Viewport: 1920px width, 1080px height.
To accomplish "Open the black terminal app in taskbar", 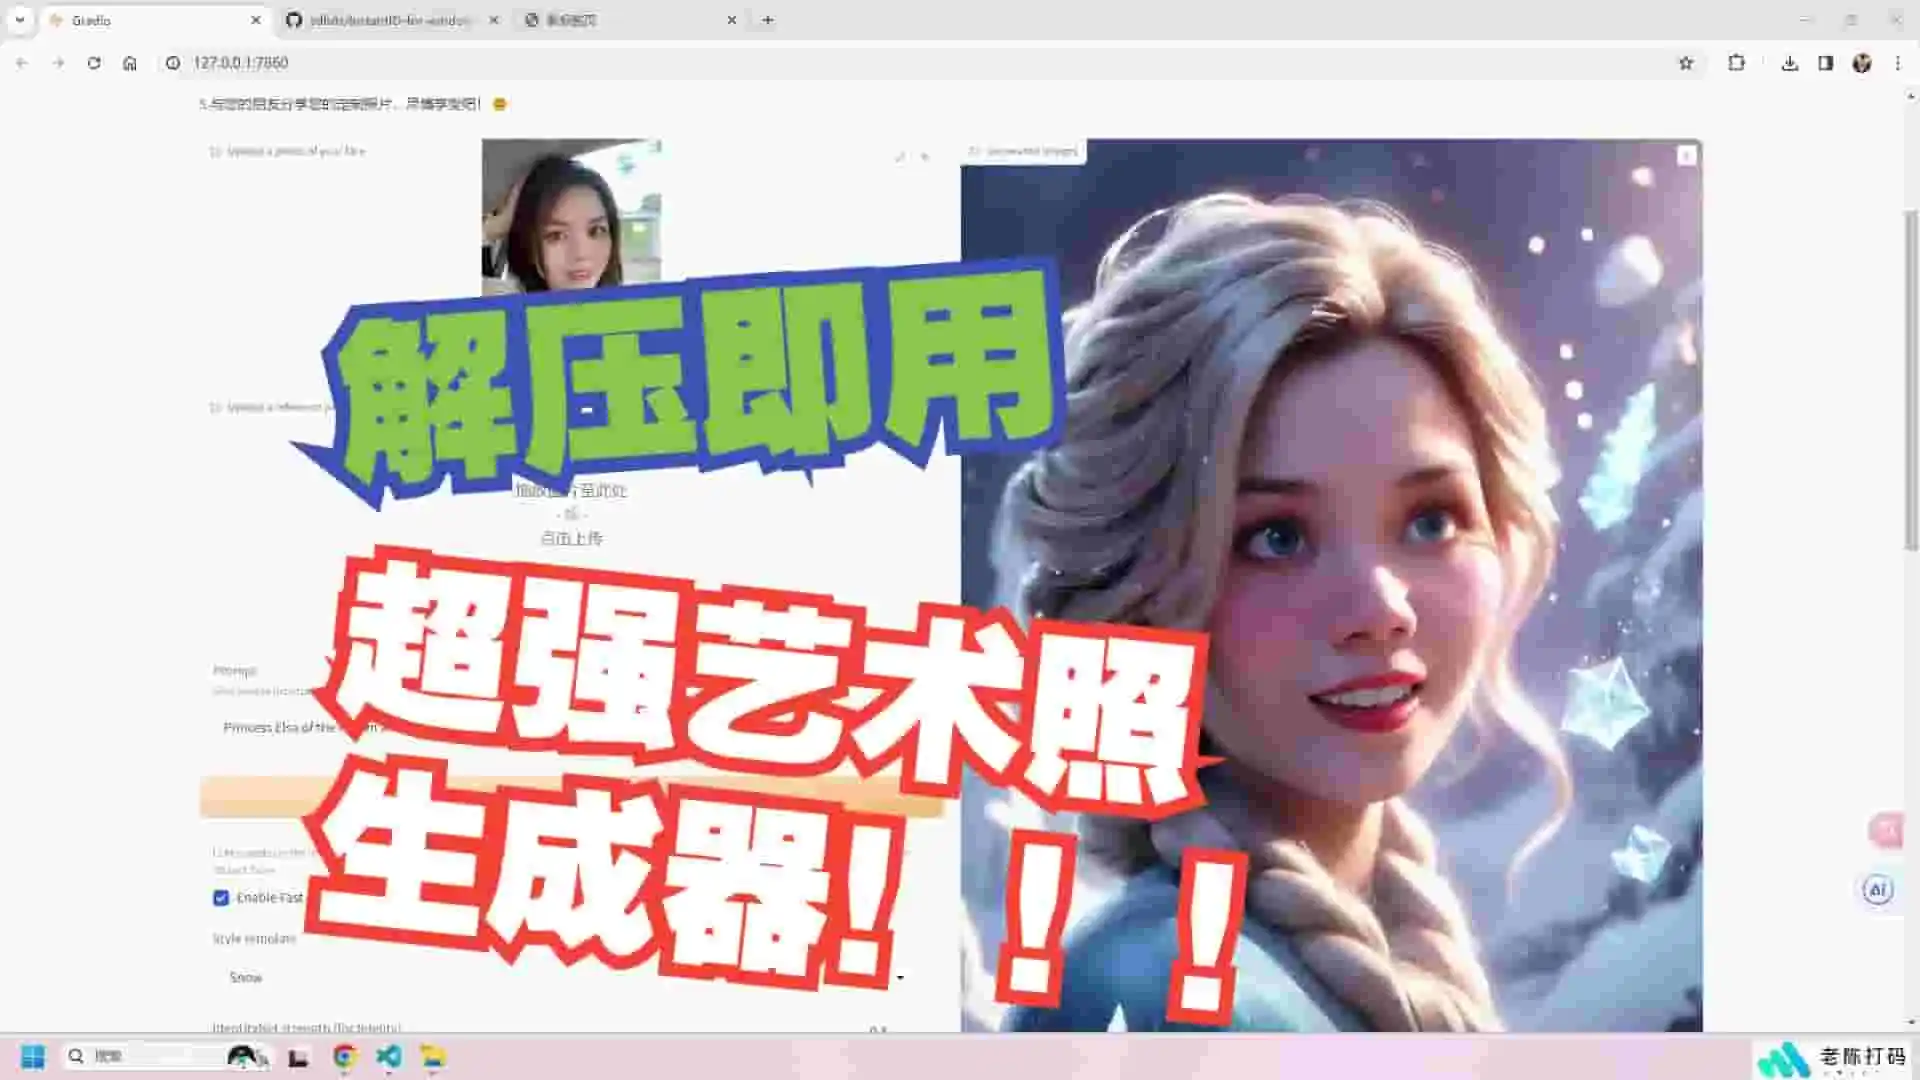I will point(298,1057).
